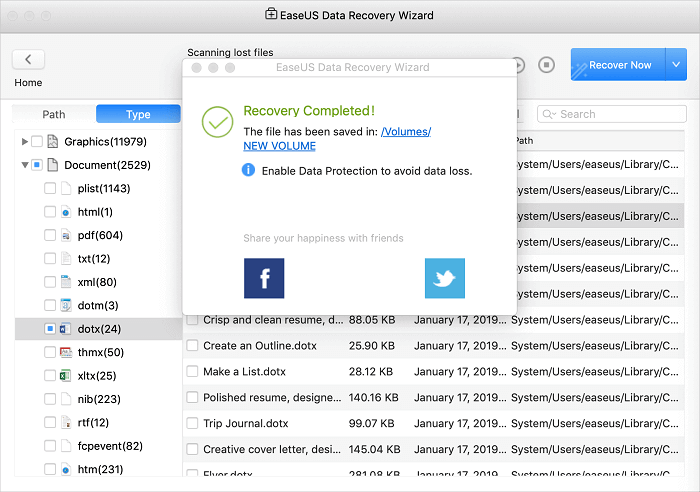The width and height of the screenshot is (700, 492).
Task: Click the xml file type icon
Action: pyautogui.click(x=66, y=282)
